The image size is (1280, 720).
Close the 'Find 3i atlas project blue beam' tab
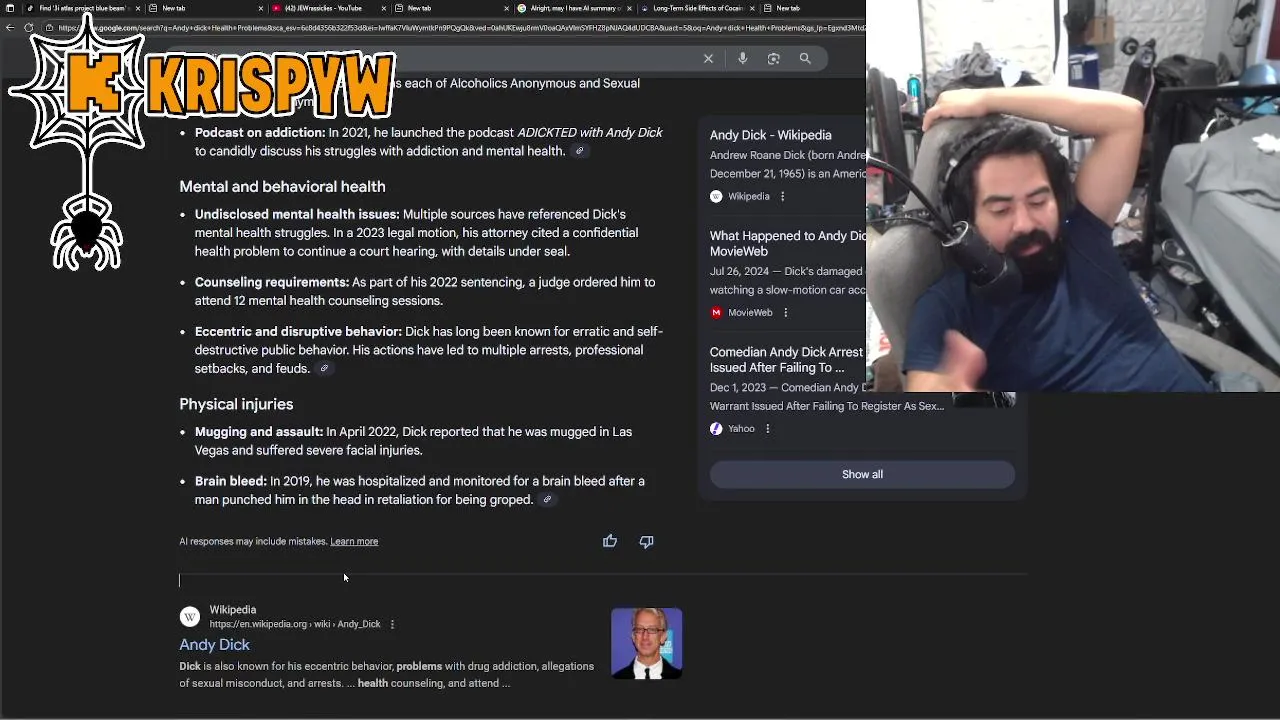pyautogui.click(x=138, y=8)
